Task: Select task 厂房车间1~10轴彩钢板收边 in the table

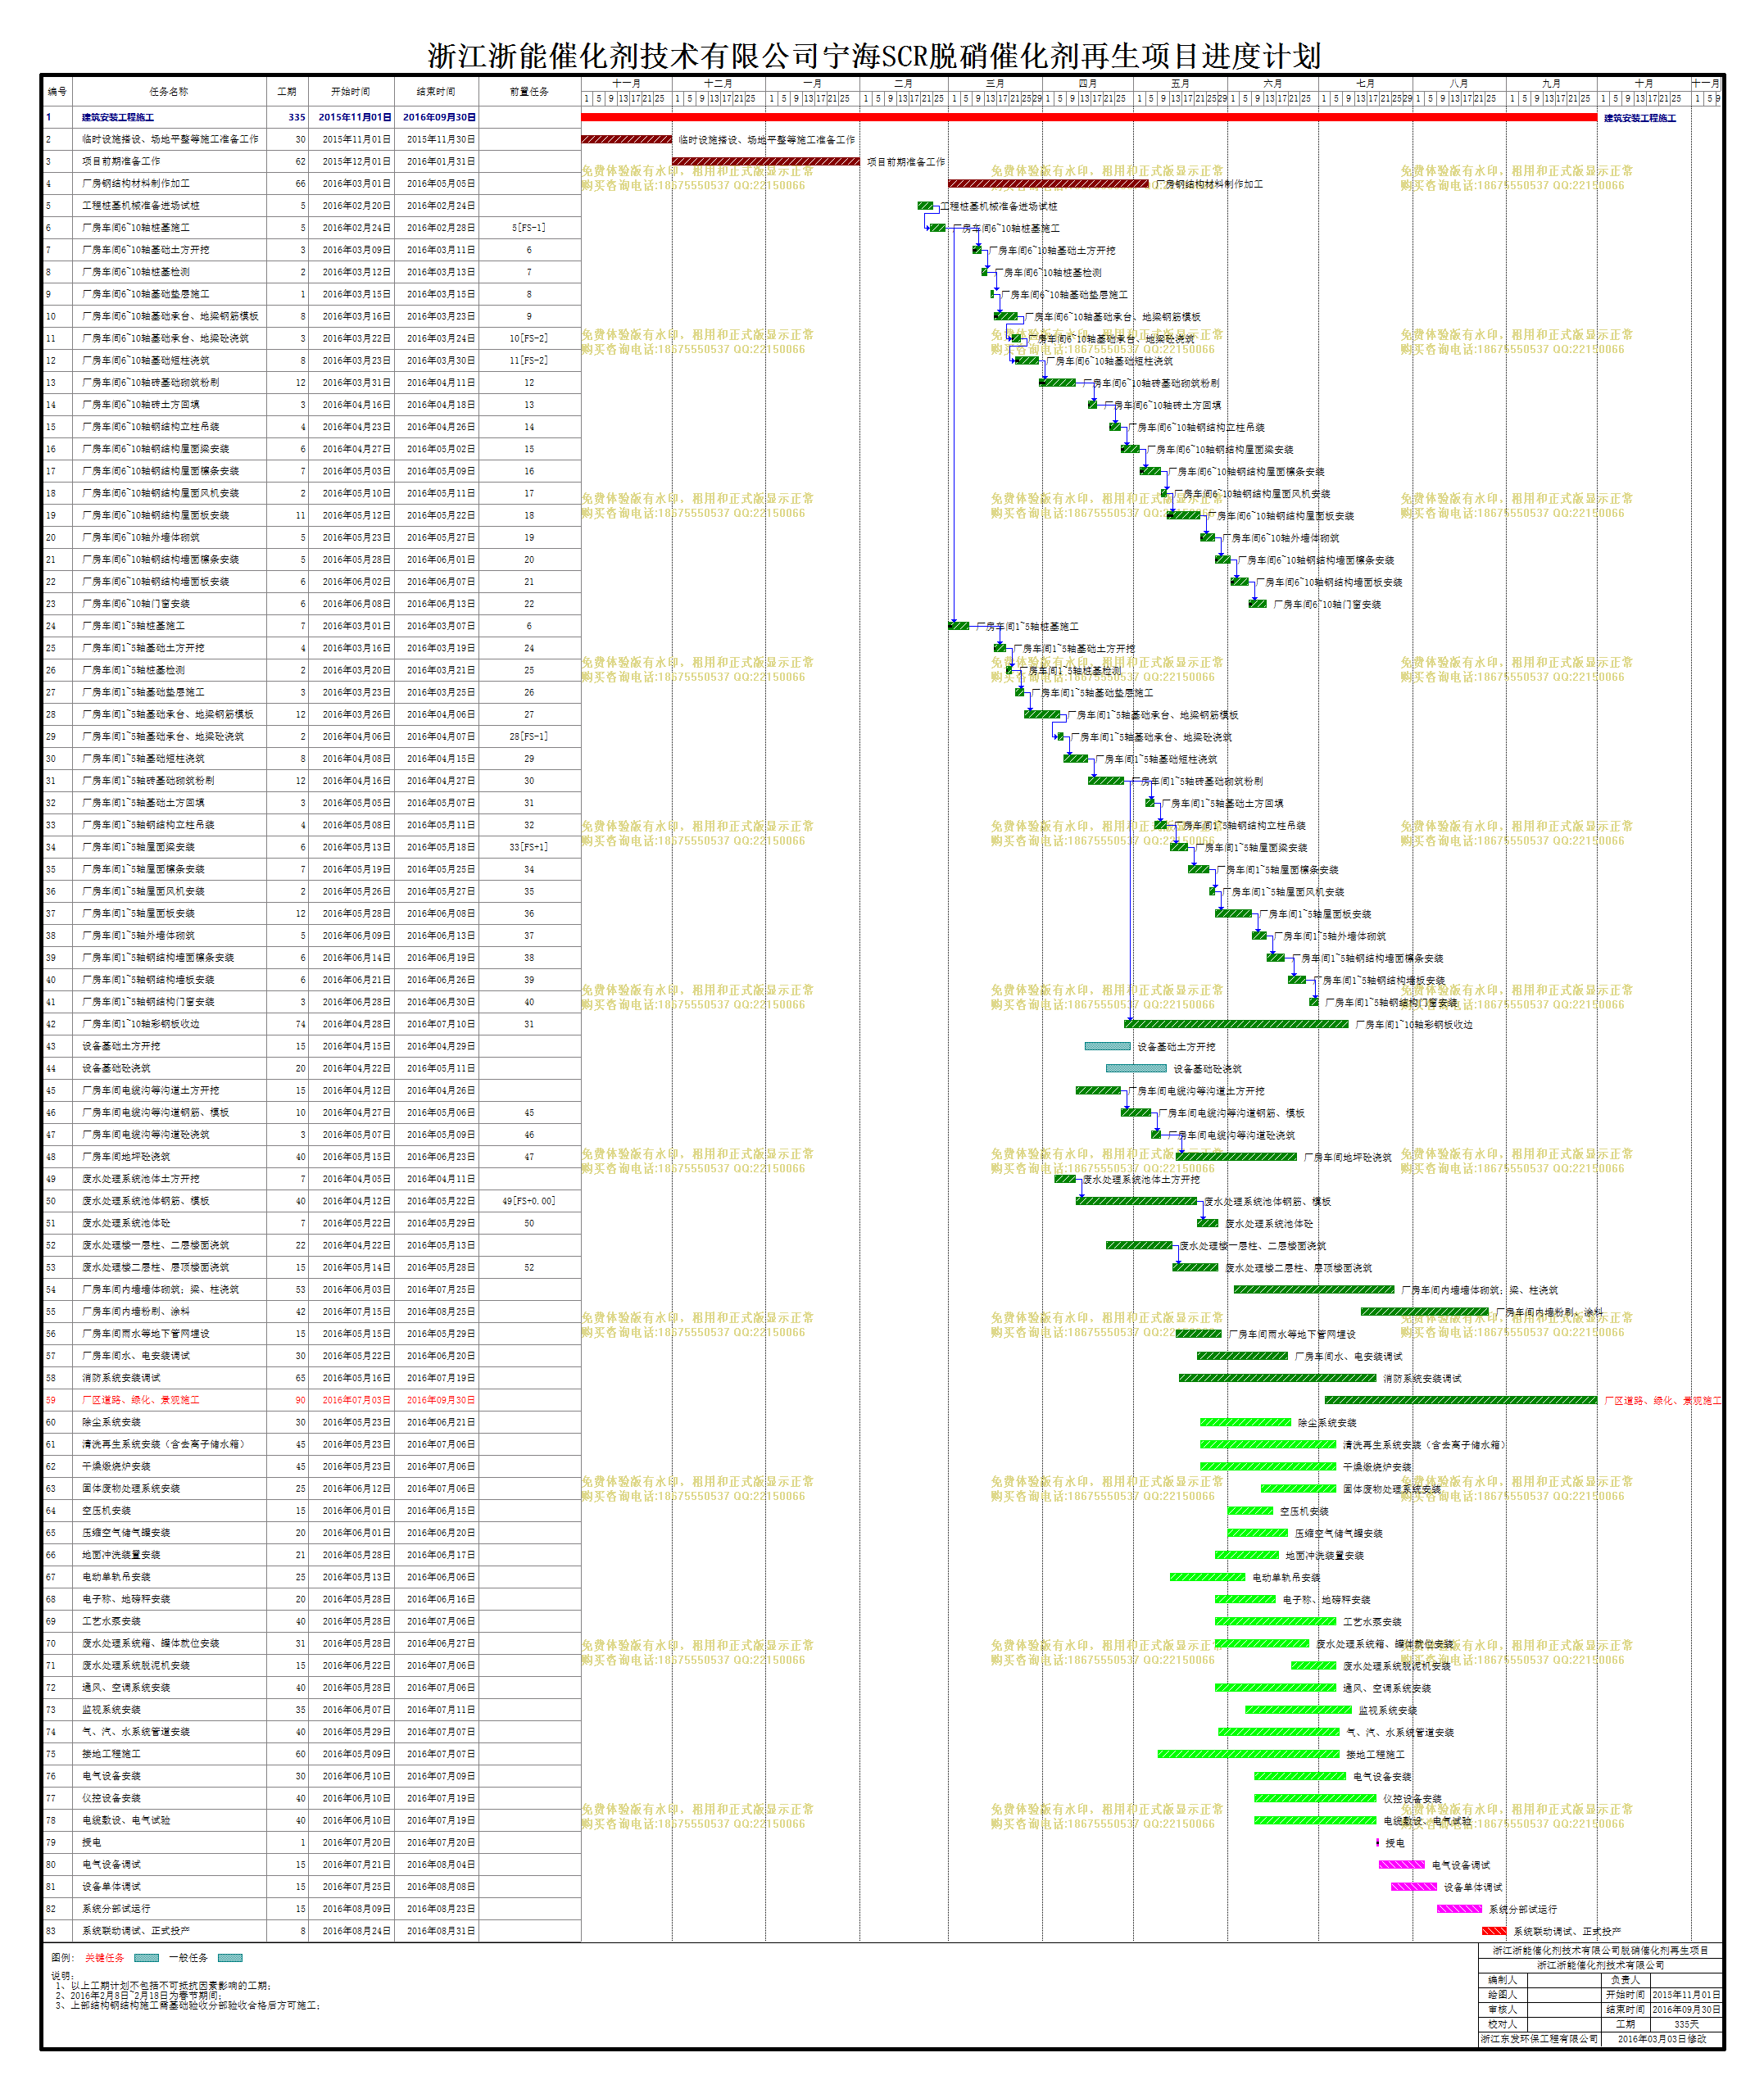Action: click(141, 1024)
